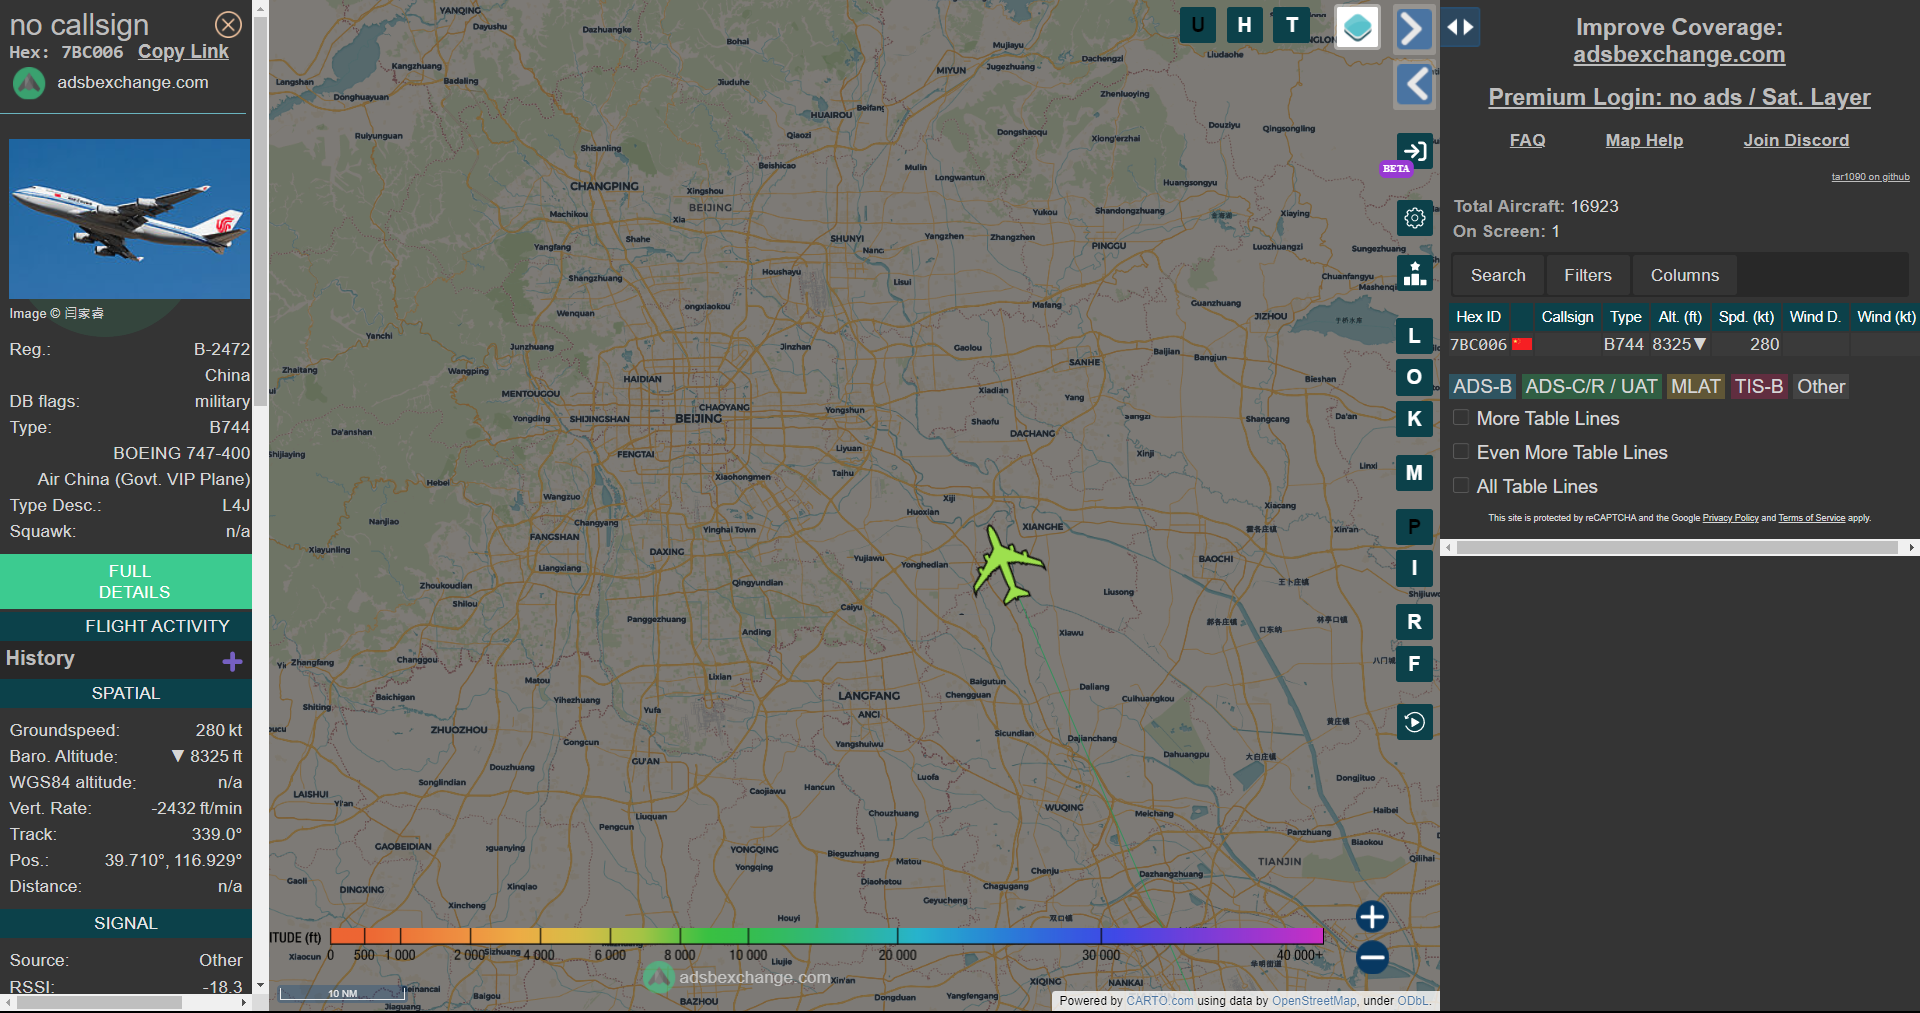1920x1013 pixels.
Task: Toggle ADS-C/R / UAT source filter
Action: [x=1591, y=386]
